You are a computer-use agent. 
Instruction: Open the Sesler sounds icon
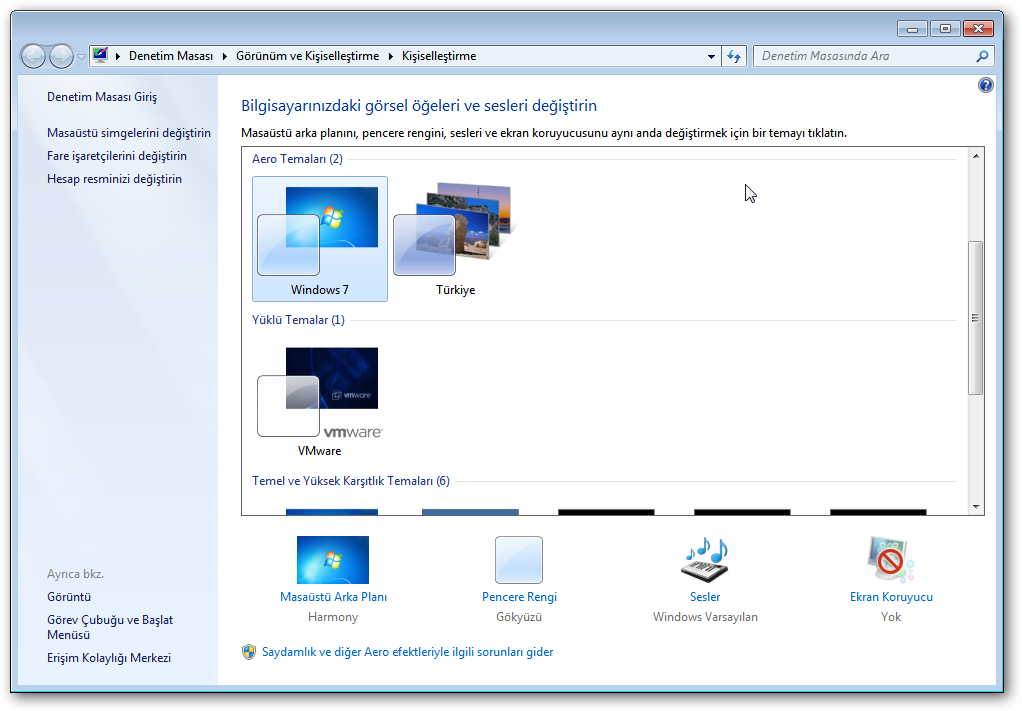tap(705, 560)
